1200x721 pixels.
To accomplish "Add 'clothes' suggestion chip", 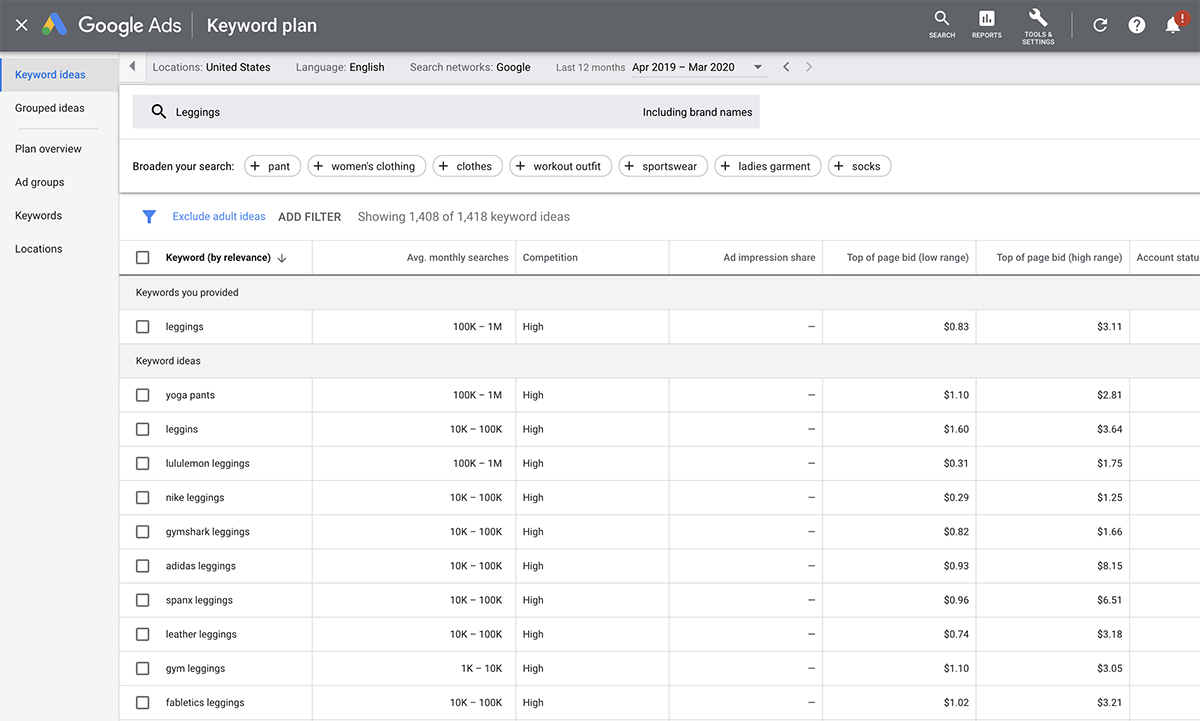I will (x=467, y=166).
